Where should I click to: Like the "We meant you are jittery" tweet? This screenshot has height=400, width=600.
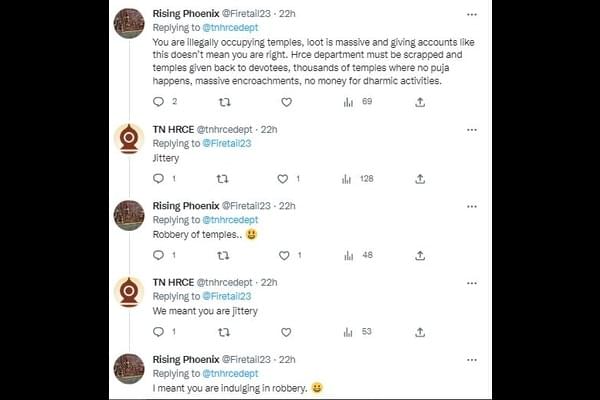286,331
